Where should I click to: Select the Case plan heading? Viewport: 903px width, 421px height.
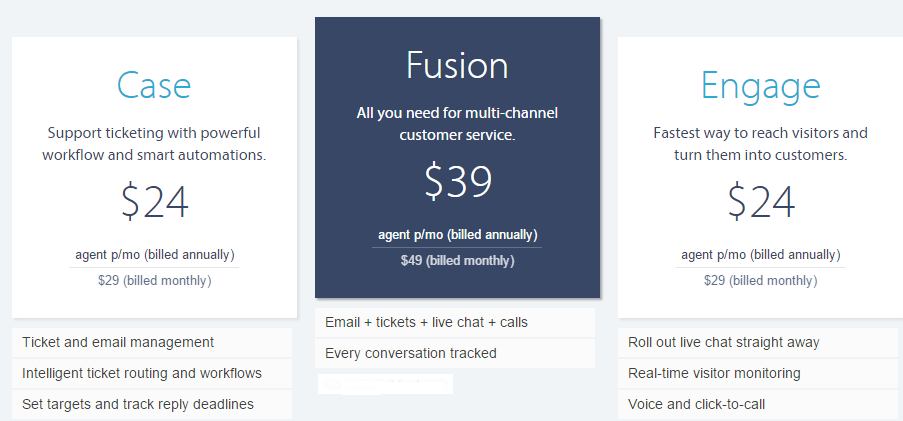pos(154,85)
